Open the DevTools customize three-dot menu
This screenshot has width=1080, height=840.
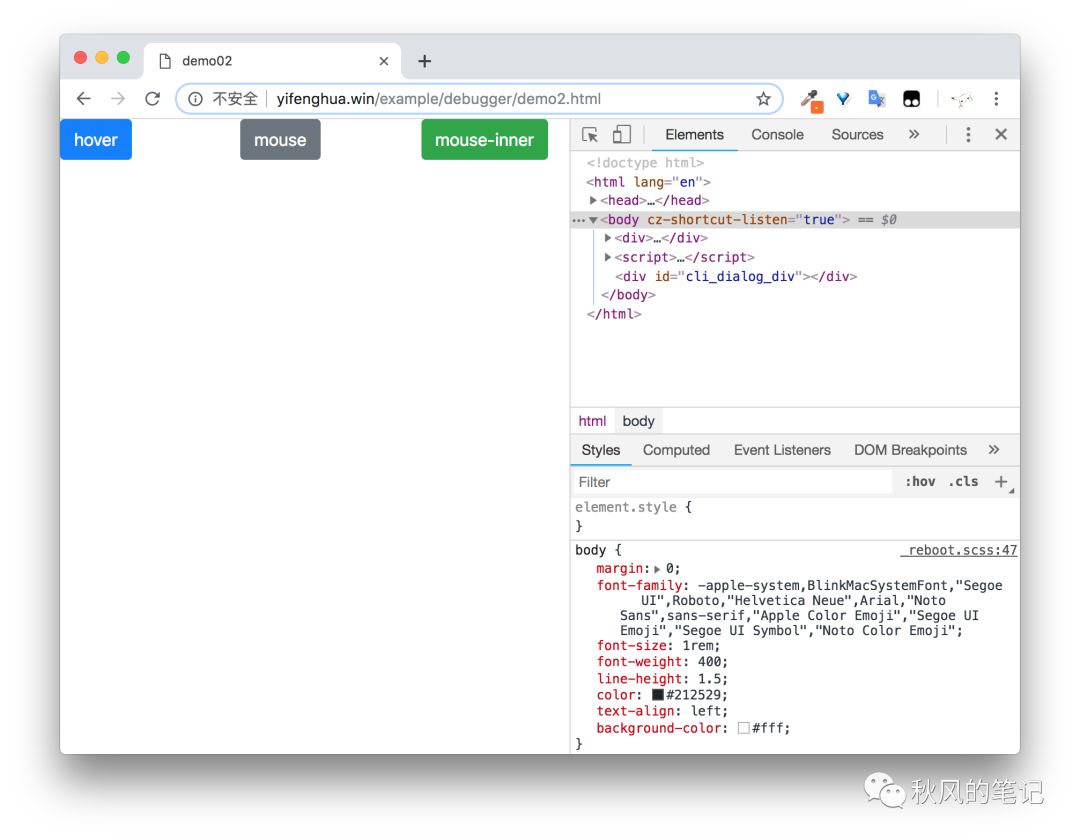coord(968,134)
